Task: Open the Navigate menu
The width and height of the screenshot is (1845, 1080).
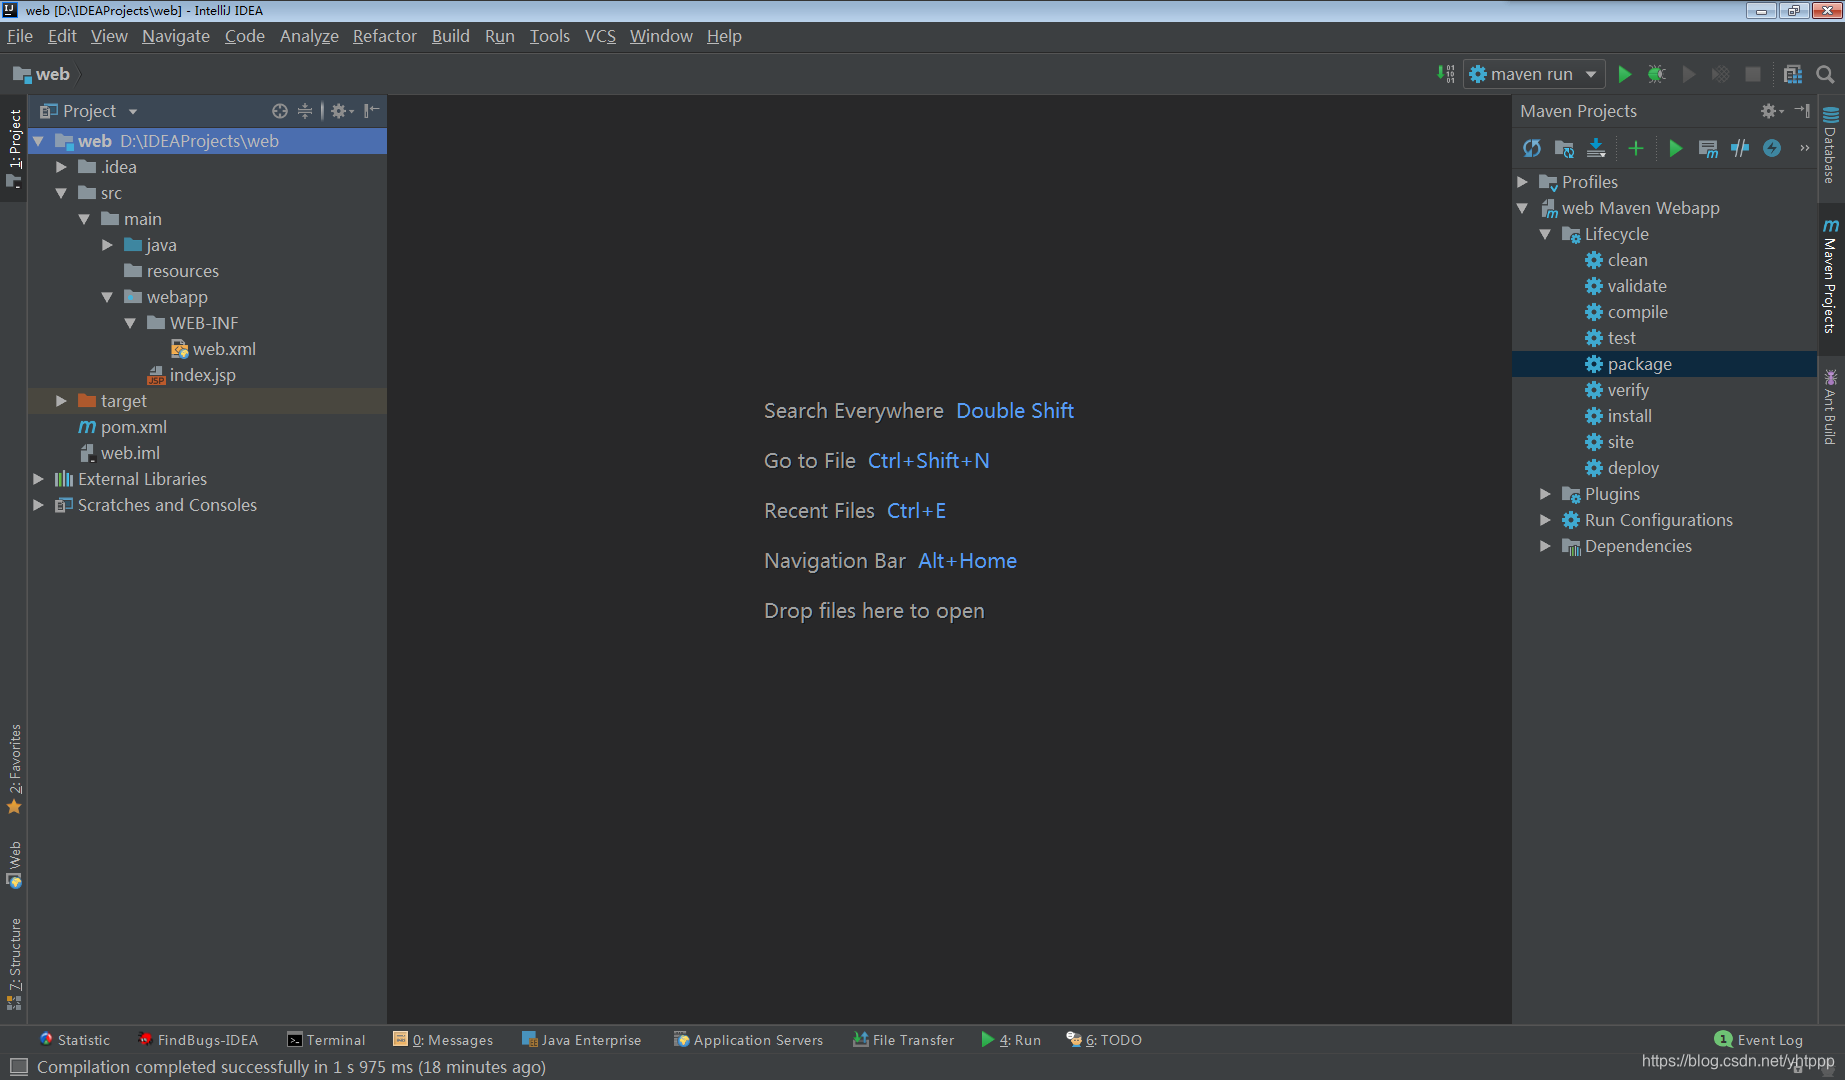Action: tap(176, 36)
